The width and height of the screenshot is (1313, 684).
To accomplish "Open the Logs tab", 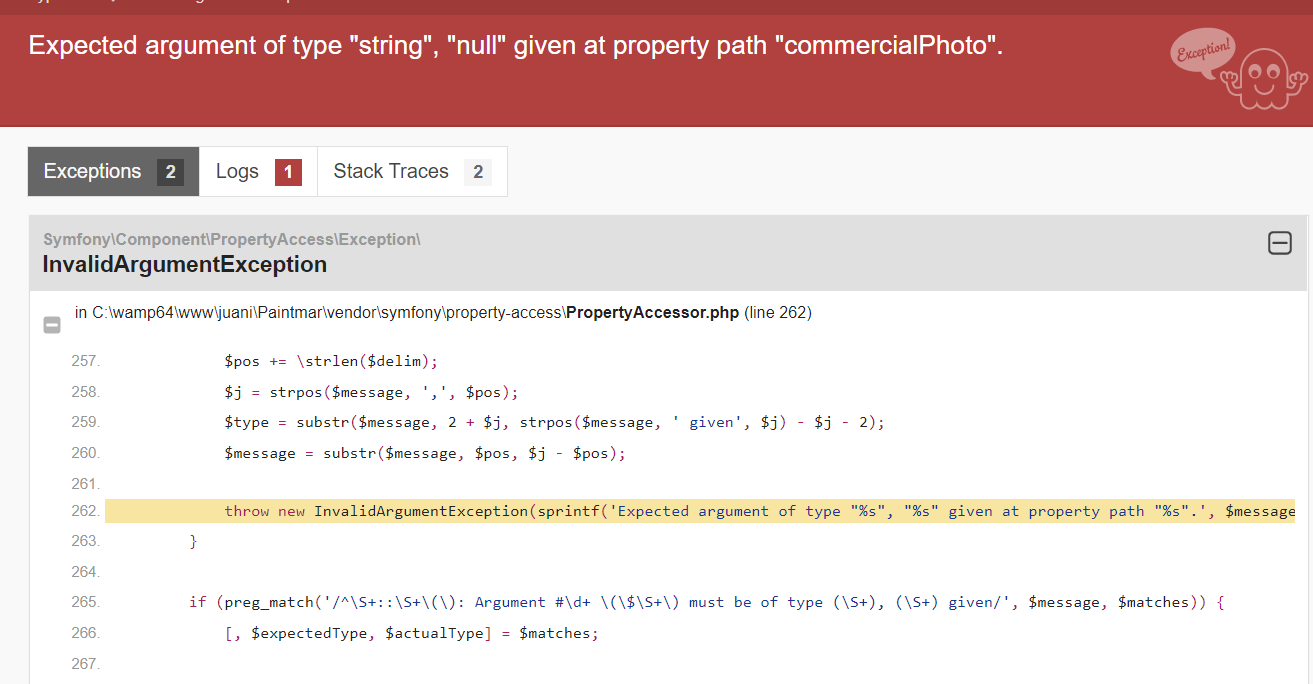I will point(237,172).
